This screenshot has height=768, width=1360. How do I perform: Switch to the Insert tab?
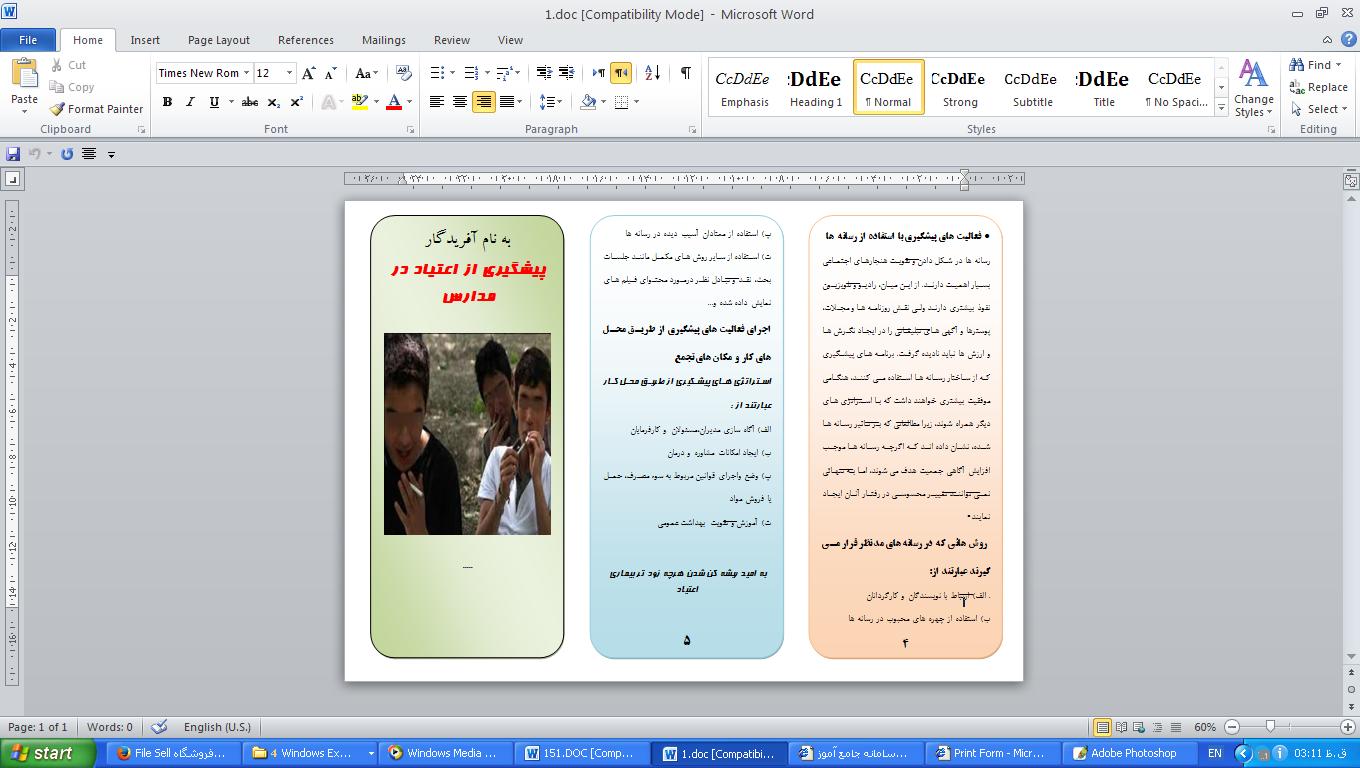pos(145,40)
